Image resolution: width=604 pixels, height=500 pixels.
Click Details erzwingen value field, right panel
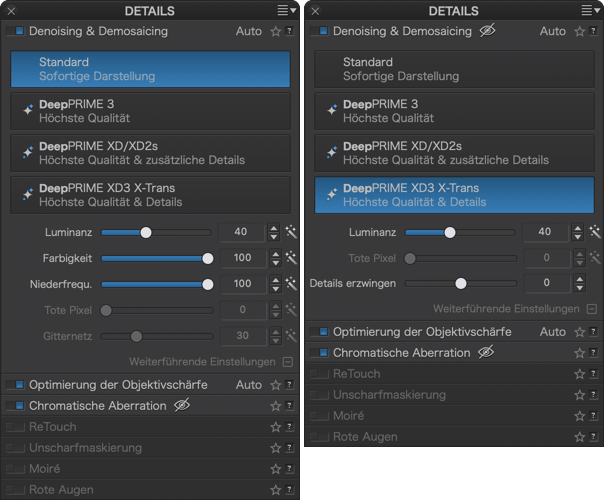(x=547, y=283)
